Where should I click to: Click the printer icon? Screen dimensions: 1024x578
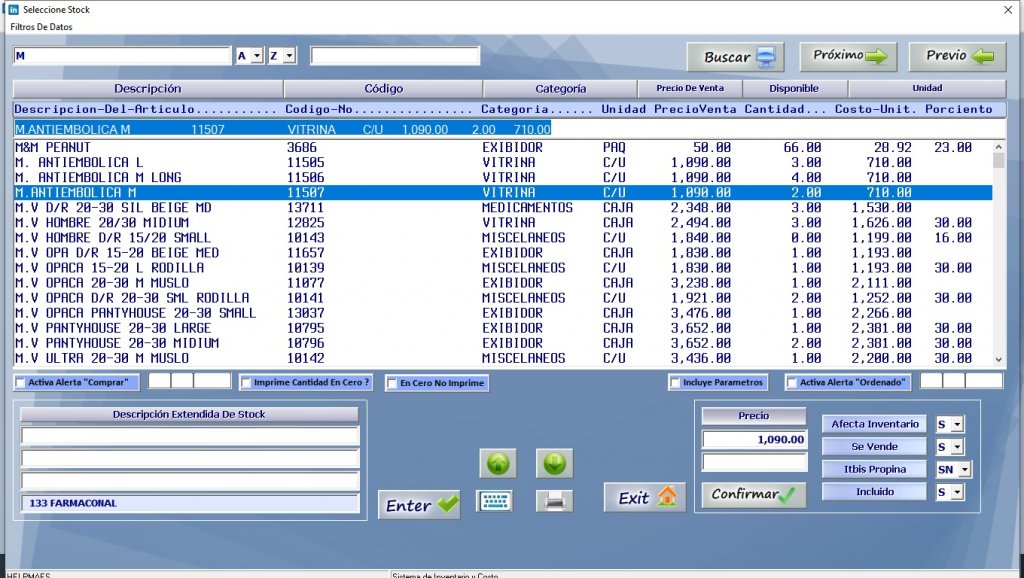click(554, 500)
